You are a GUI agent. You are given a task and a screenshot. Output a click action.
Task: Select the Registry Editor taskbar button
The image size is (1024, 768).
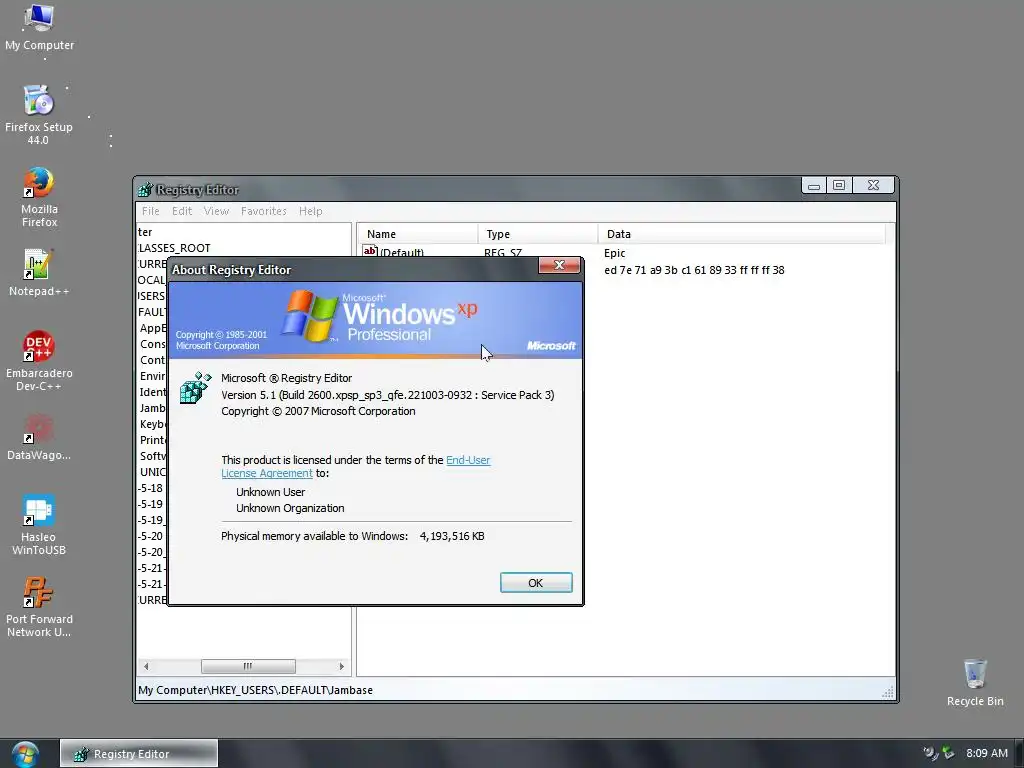tap(139, 754)
